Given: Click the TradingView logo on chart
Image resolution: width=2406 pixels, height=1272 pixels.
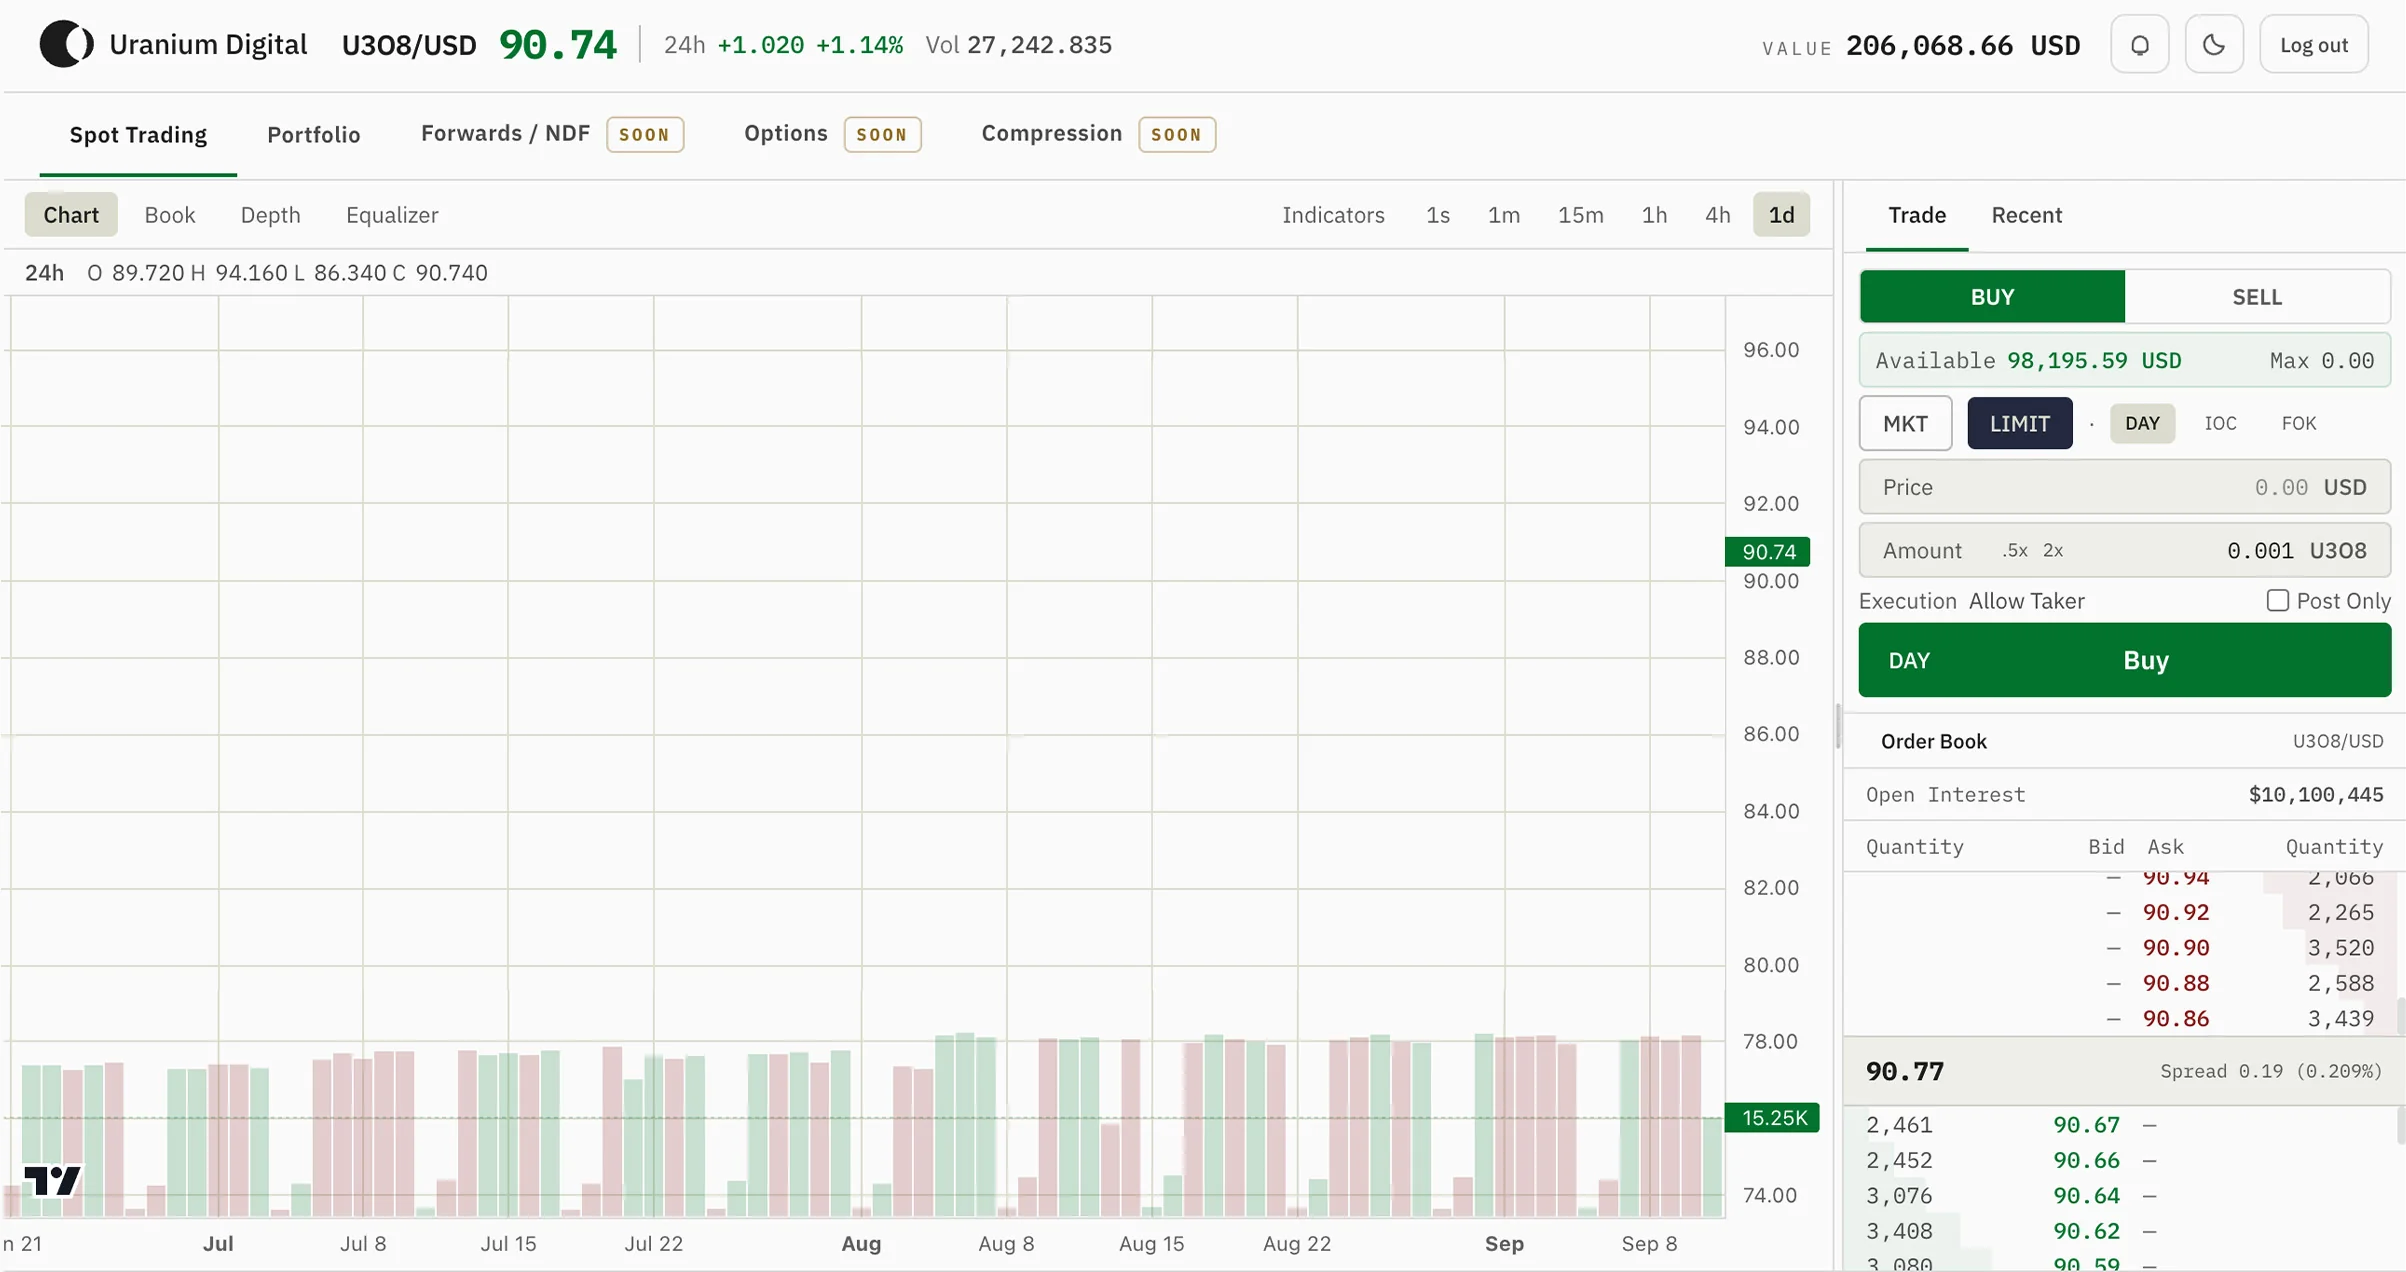Looking at the screenshot, I should click(x=51, y=1180).
